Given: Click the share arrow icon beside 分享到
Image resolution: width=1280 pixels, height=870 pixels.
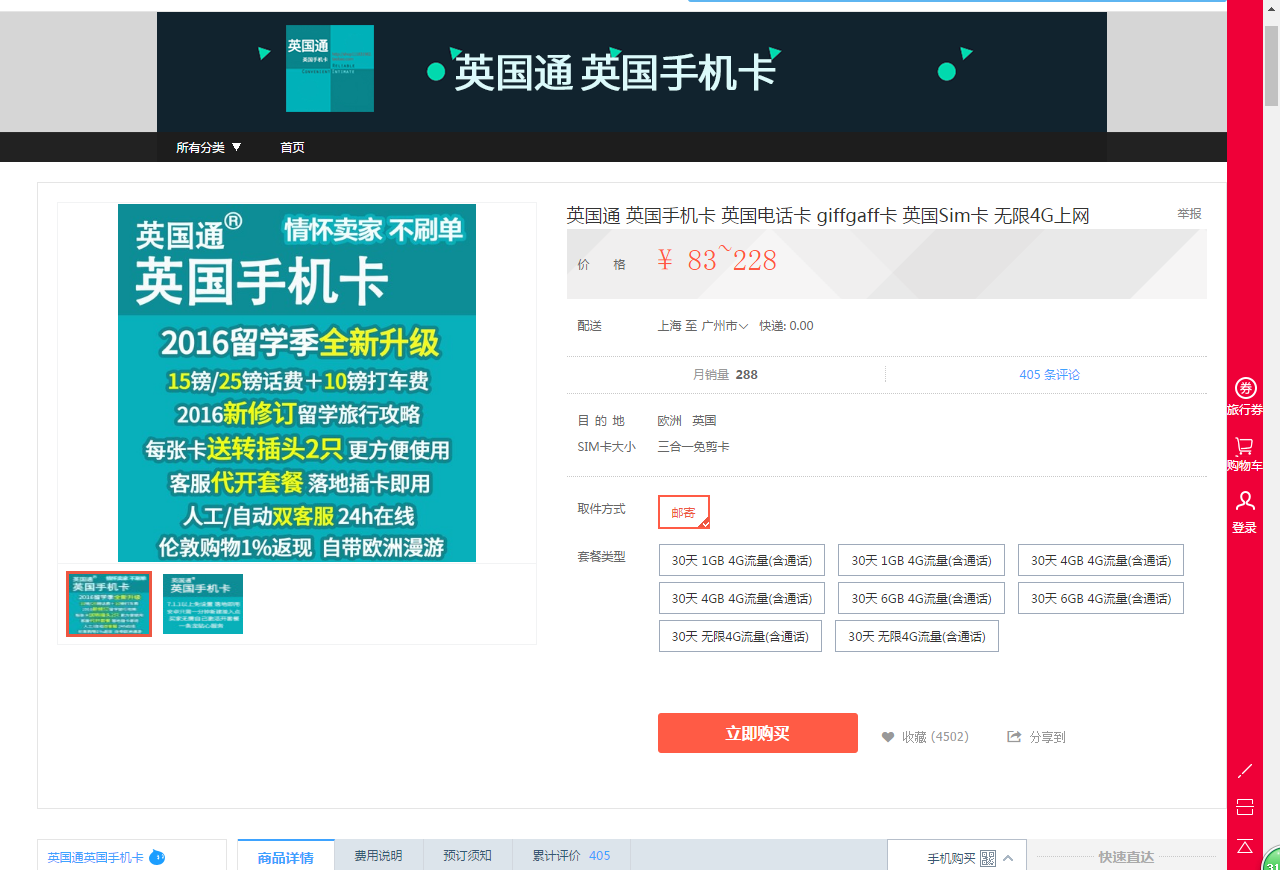Looking at the screenshot, I should (x=1014, y=737).
